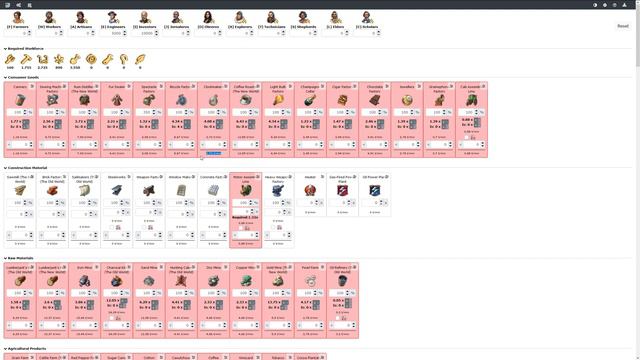The image size is (640, 360).
Task: Click the Farmers population portrait
Action: tap(18, 17)
